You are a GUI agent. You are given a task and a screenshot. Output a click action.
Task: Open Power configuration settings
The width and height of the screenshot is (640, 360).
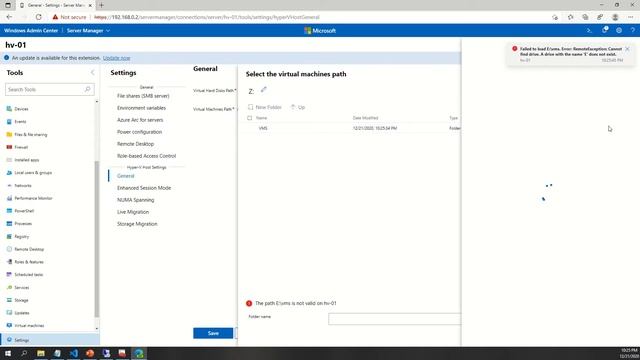[x=139, y=132]
